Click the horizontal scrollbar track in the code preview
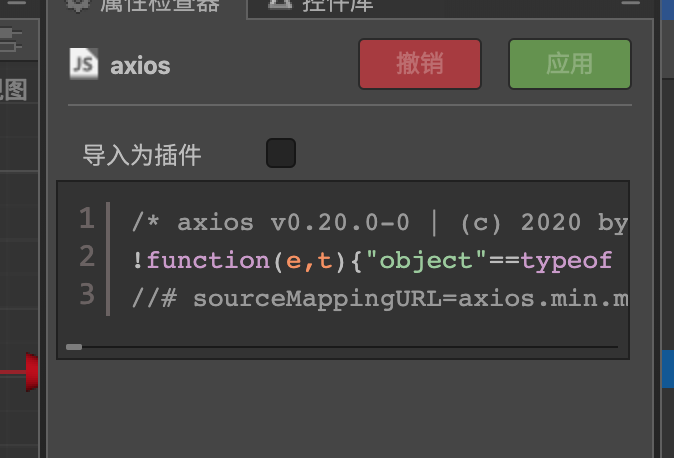This screenshot has width=674, height=458. (x=350, y=347)
